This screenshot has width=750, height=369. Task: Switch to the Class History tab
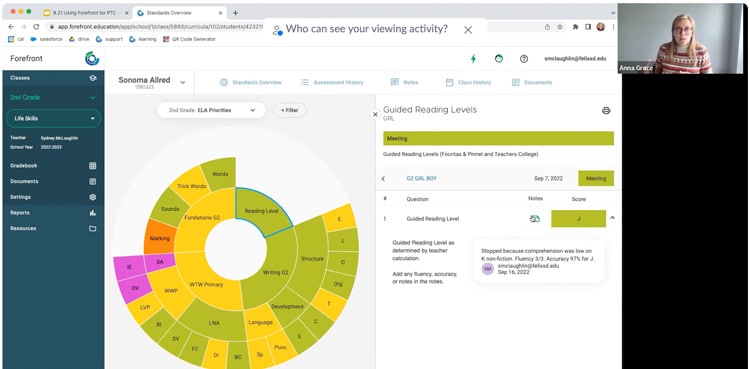point(468,82)
